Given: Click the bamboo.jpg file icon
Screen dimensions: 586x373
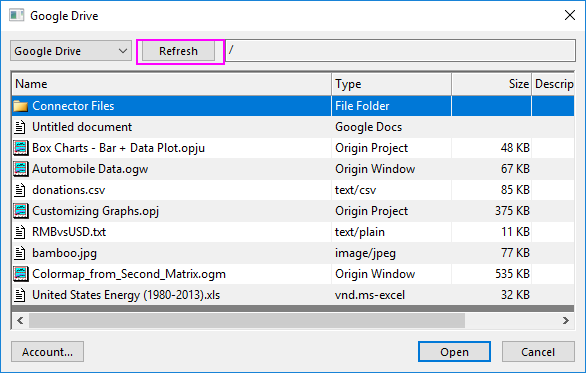Looking at the screenshot, I should (x=20, y=253).
